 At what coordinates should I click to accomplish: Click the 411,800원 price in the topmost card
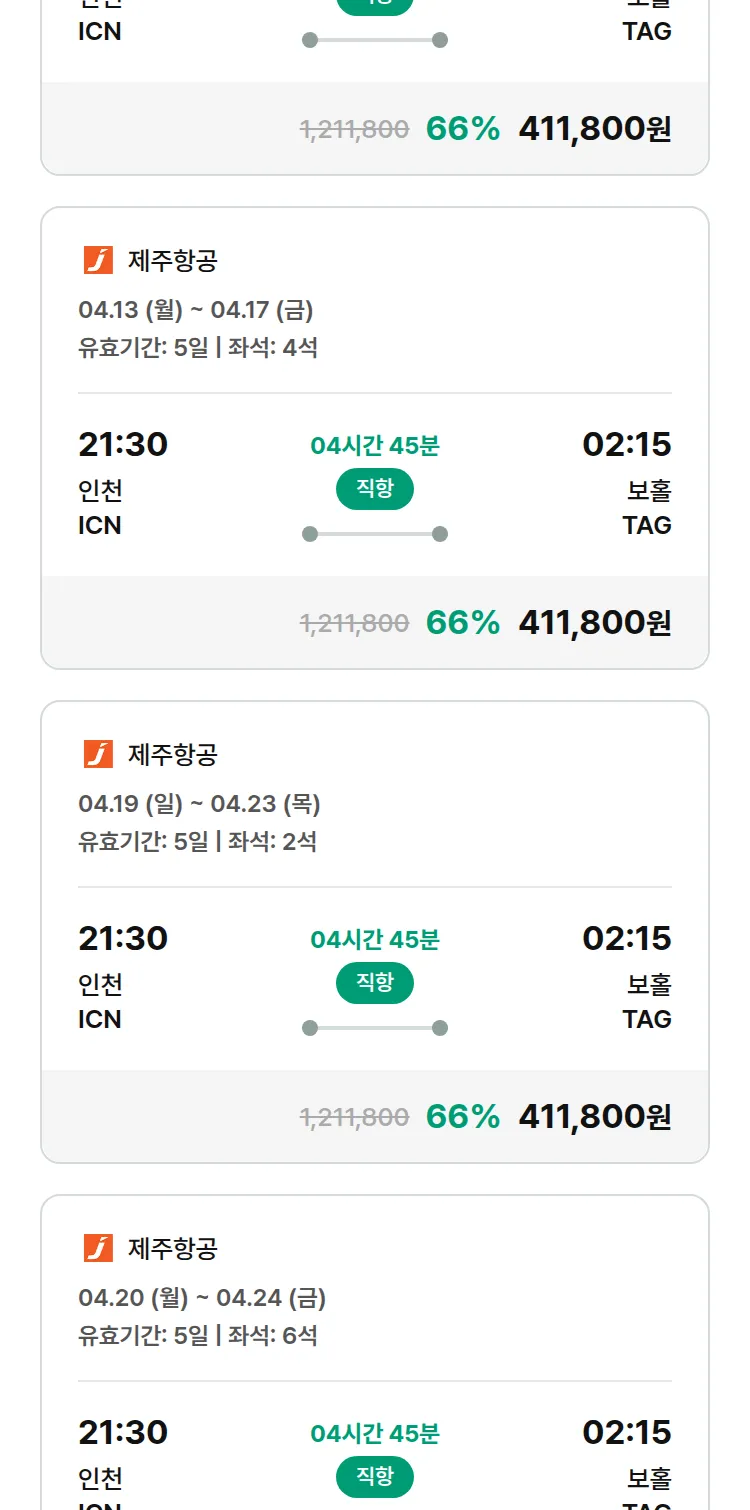click(595, 128)
